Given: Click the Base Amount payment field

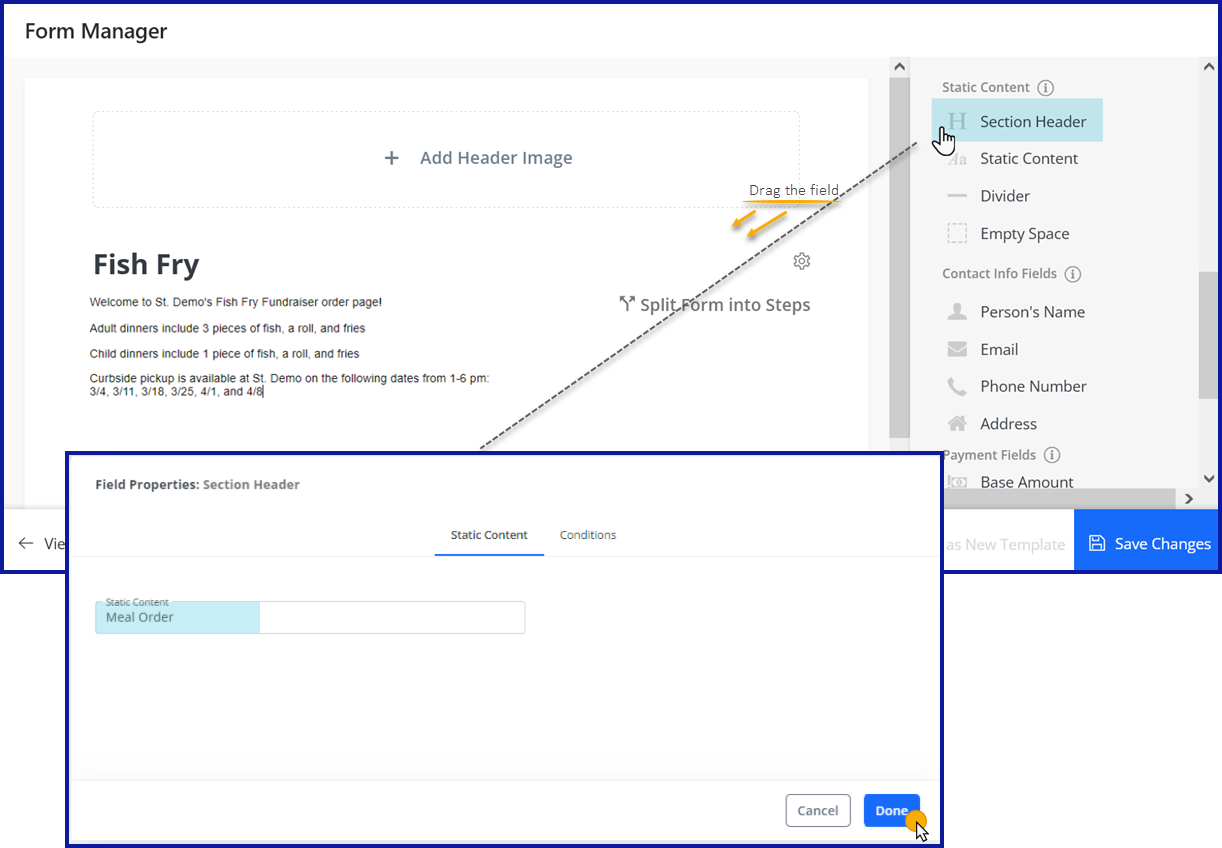Looking at the screenshot, I should click(1026, 481).
